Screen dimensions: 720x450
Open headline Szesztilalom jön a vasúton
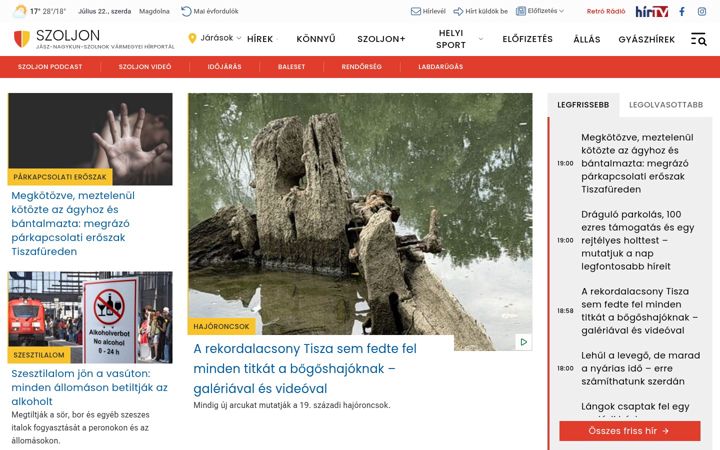(x=90, y=387)
